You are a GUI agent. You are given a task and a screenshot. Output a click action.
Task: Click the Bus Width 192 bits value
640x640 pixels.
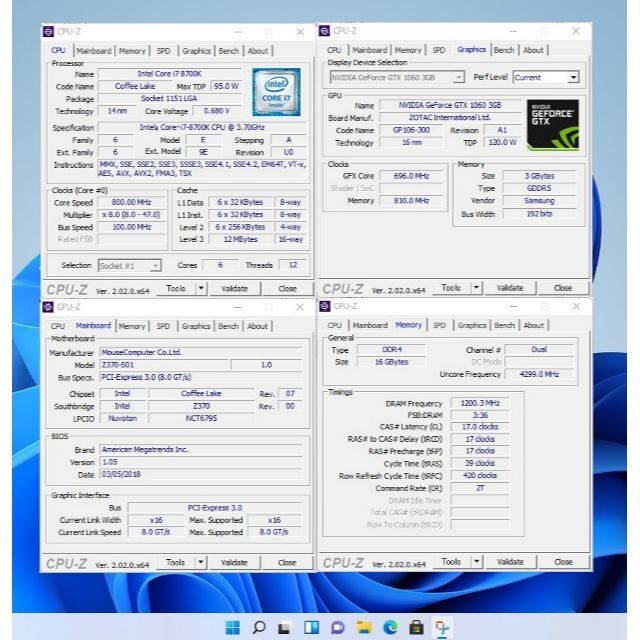(539, 213)
